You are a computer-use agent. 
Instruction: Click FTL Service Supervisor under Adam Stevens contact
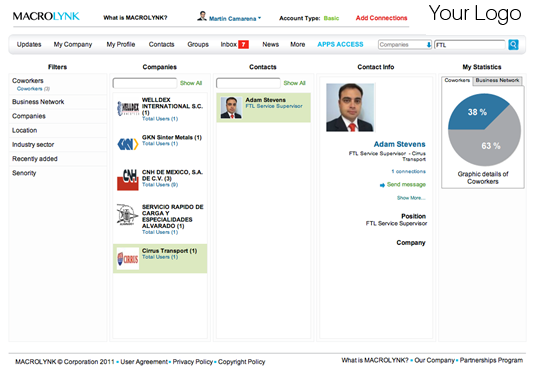274,106
